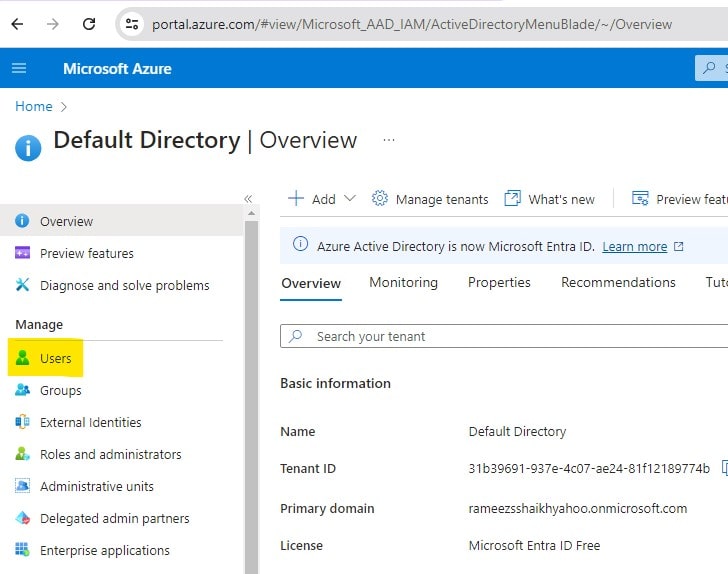Click the magnifier icon in tenant search

(x=295, y=336)
